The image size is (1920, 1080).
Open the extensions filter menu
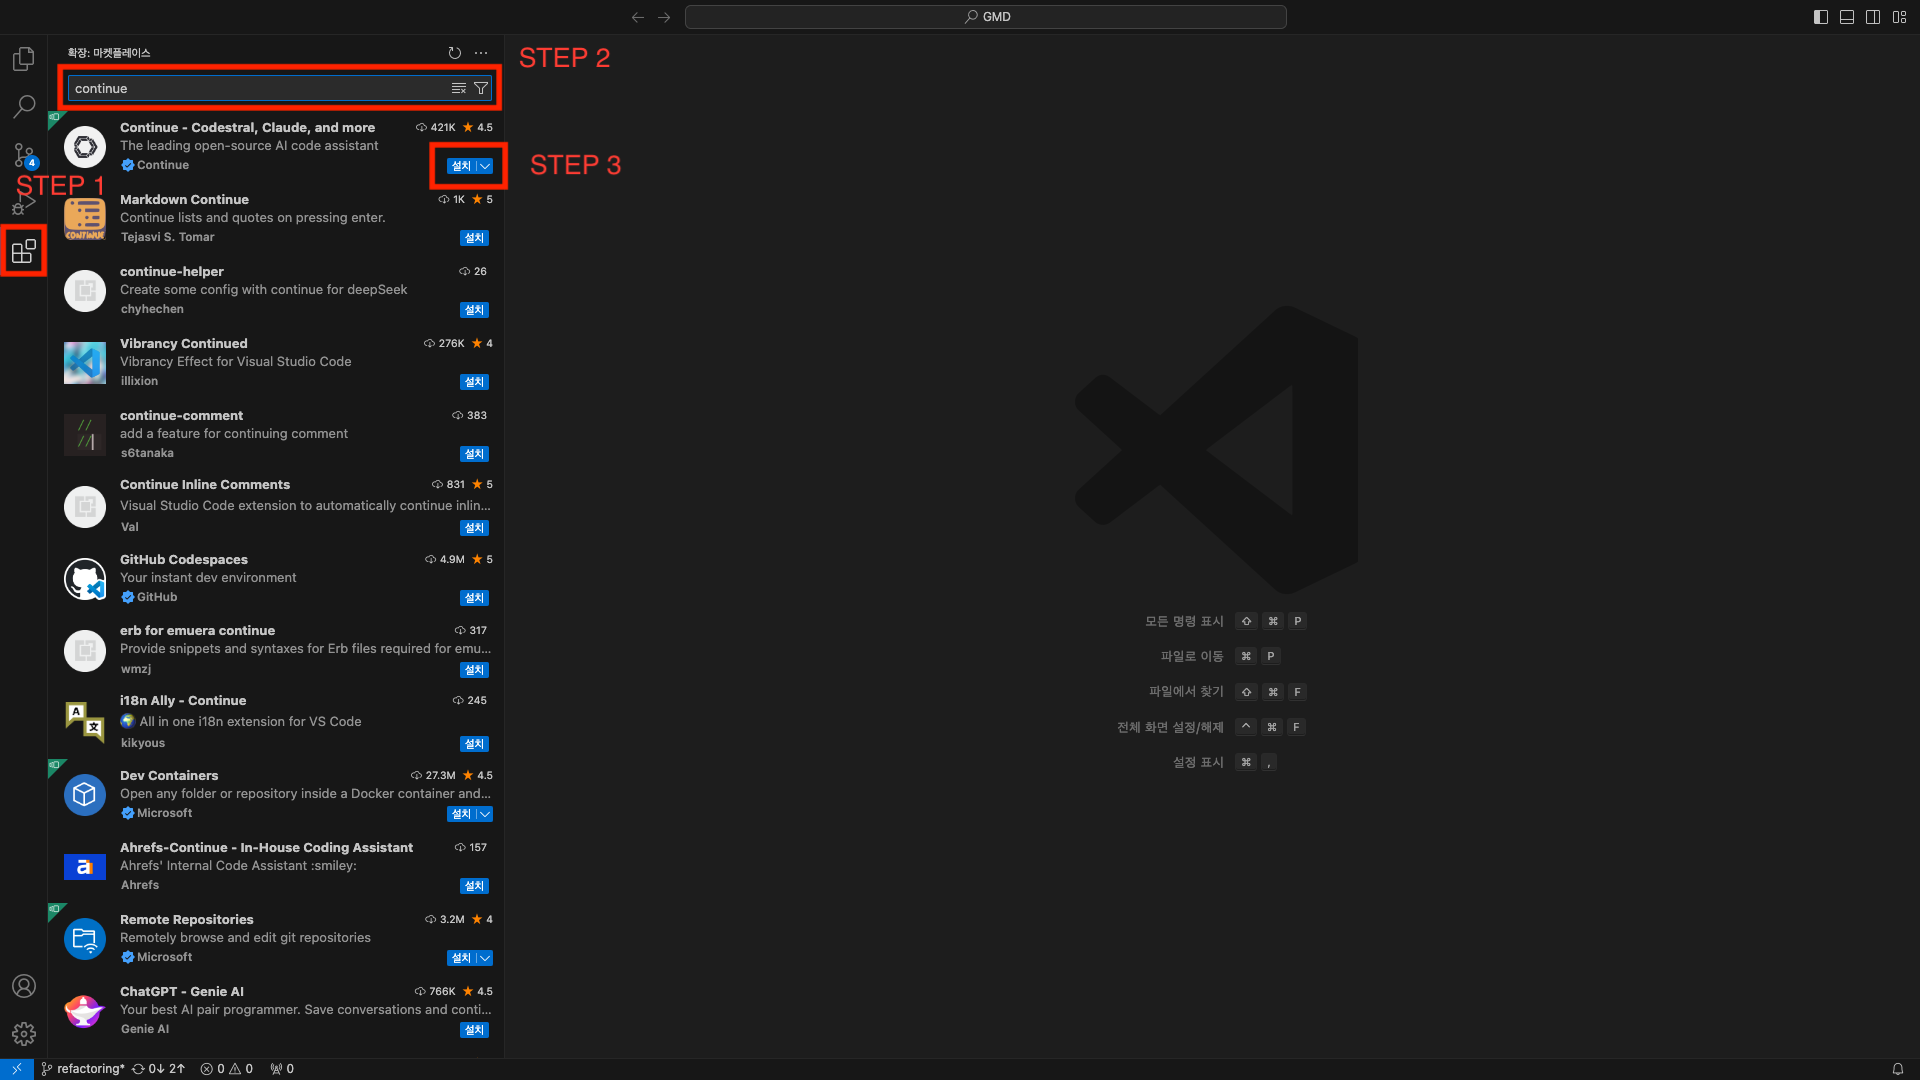click(x=481, y=89)
